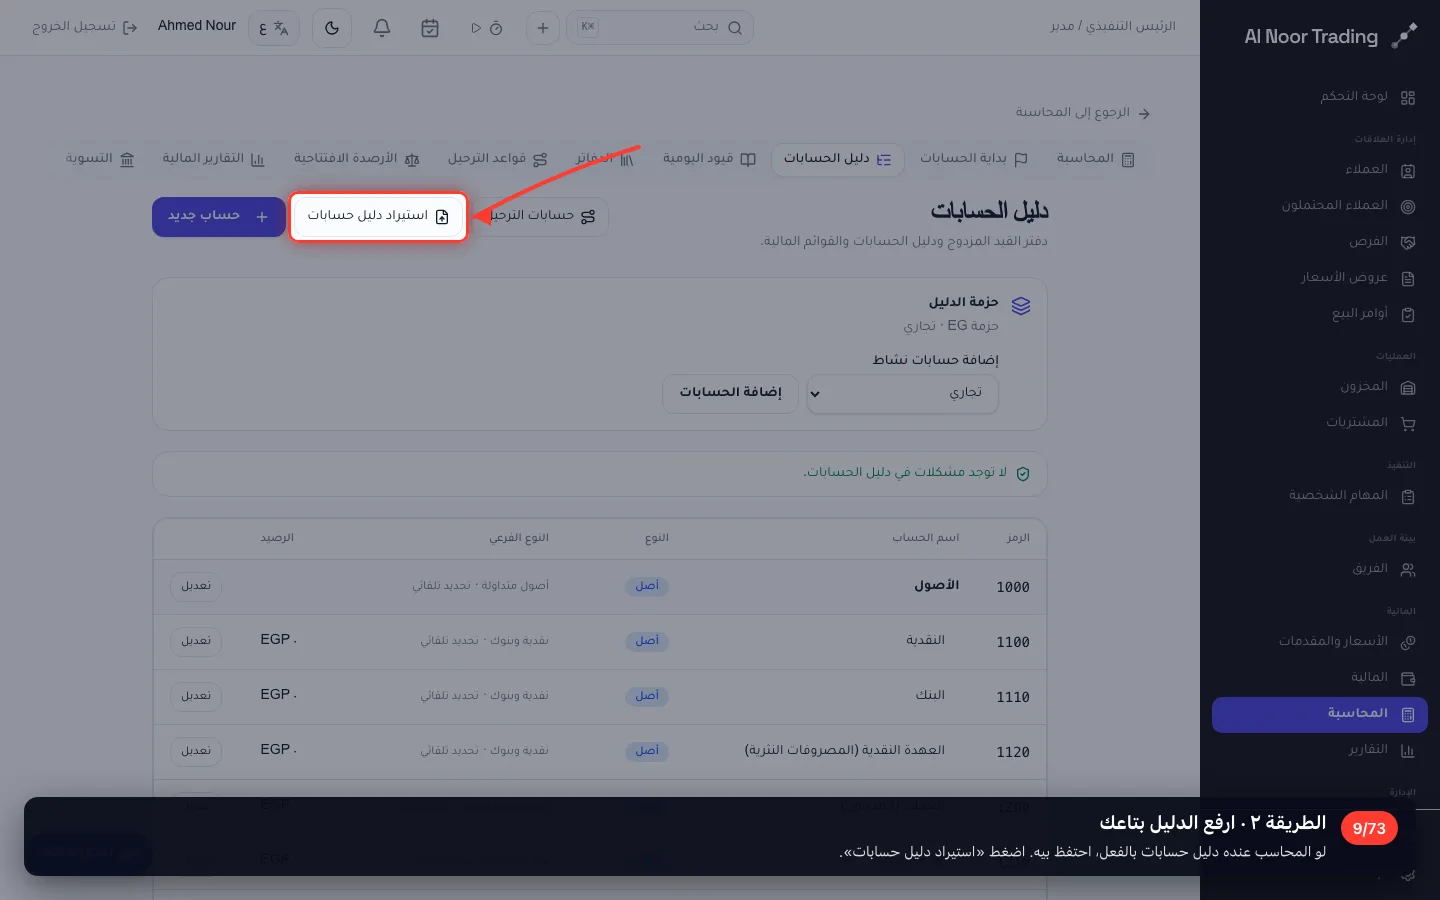Open the calendar icon in top bar
Viewport: 1440px width, 900px height.
click(430, 28)
